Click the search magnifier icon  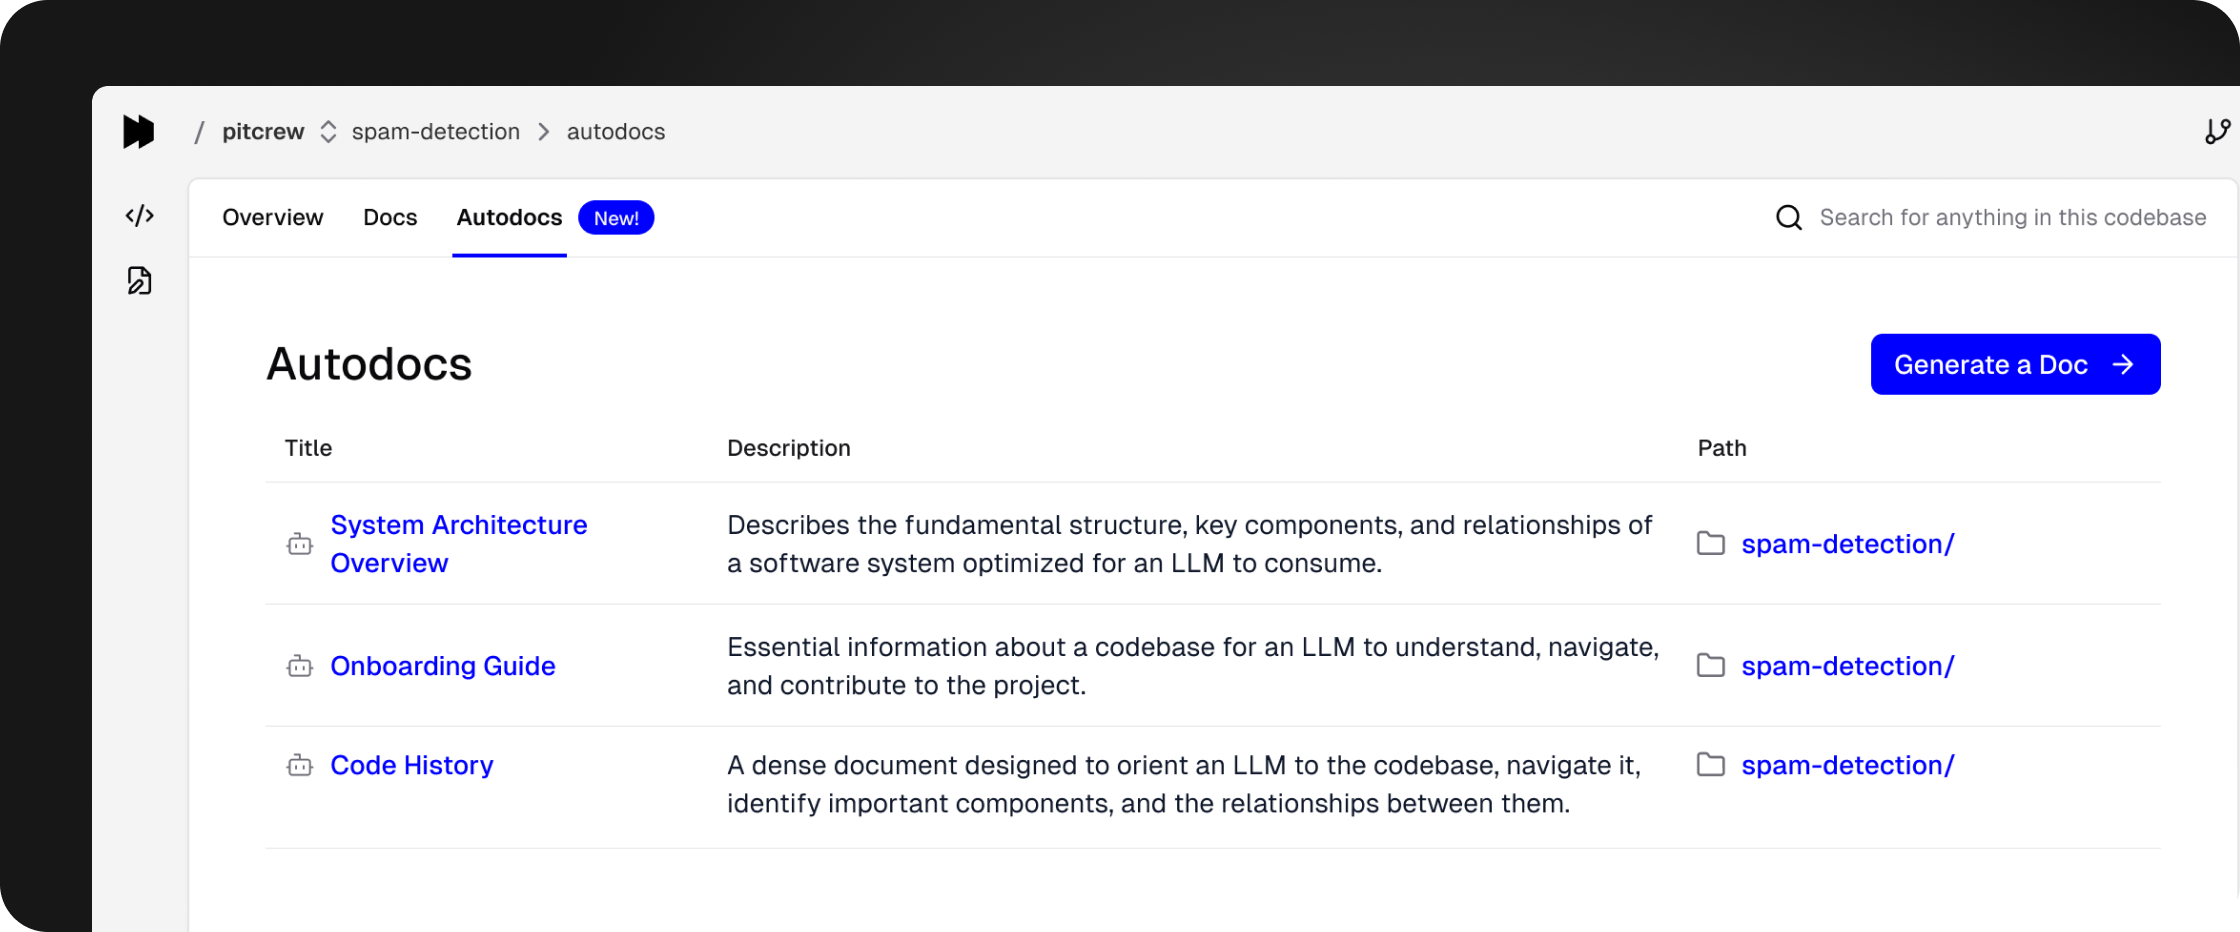1788,218
